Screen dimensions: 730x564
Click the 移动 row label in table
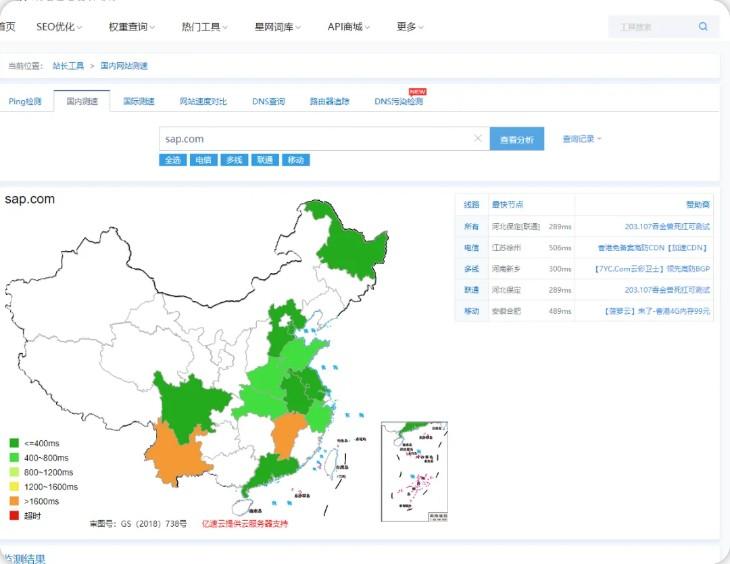click(471, 311)
